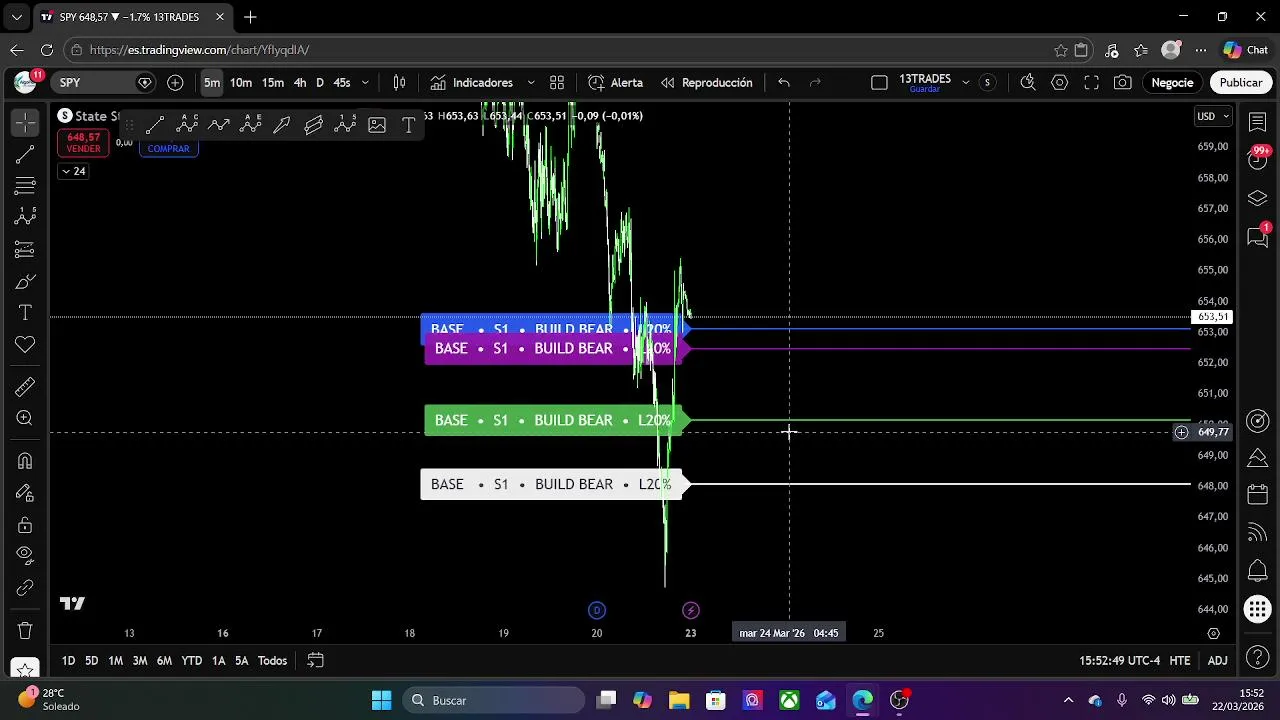This screenshot has height=720, width=1280.
Task: Open the Fibonacci retracement tools
Action: click(x=25, y=186)
